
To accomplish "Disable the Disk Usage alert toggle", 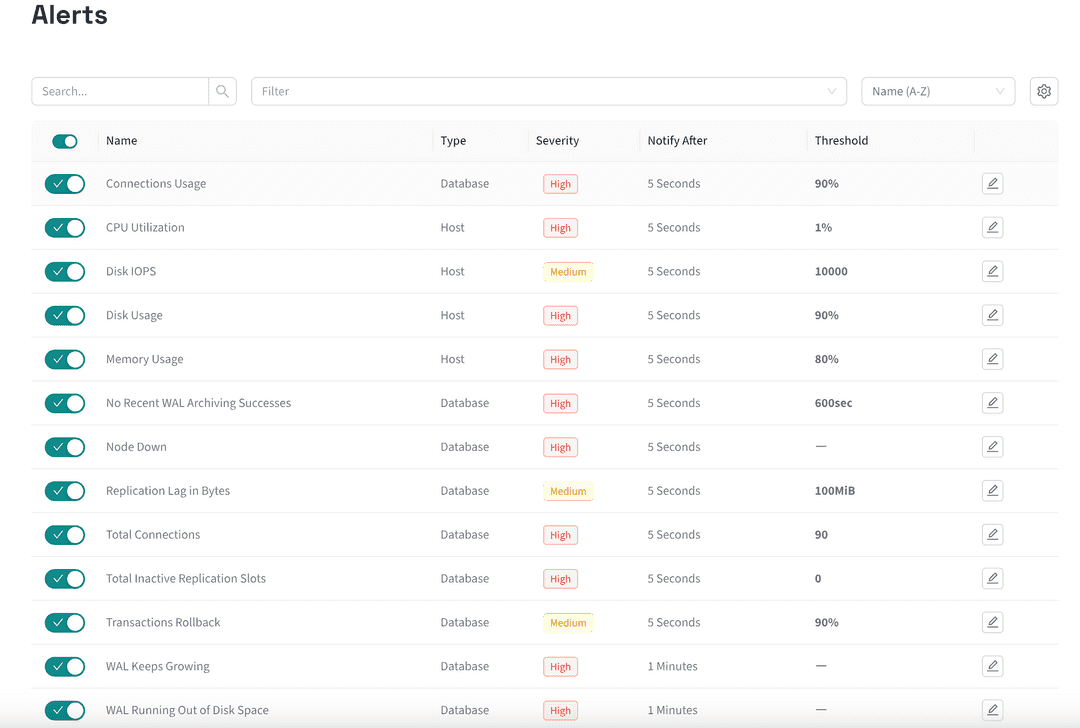I will point(65,315).
